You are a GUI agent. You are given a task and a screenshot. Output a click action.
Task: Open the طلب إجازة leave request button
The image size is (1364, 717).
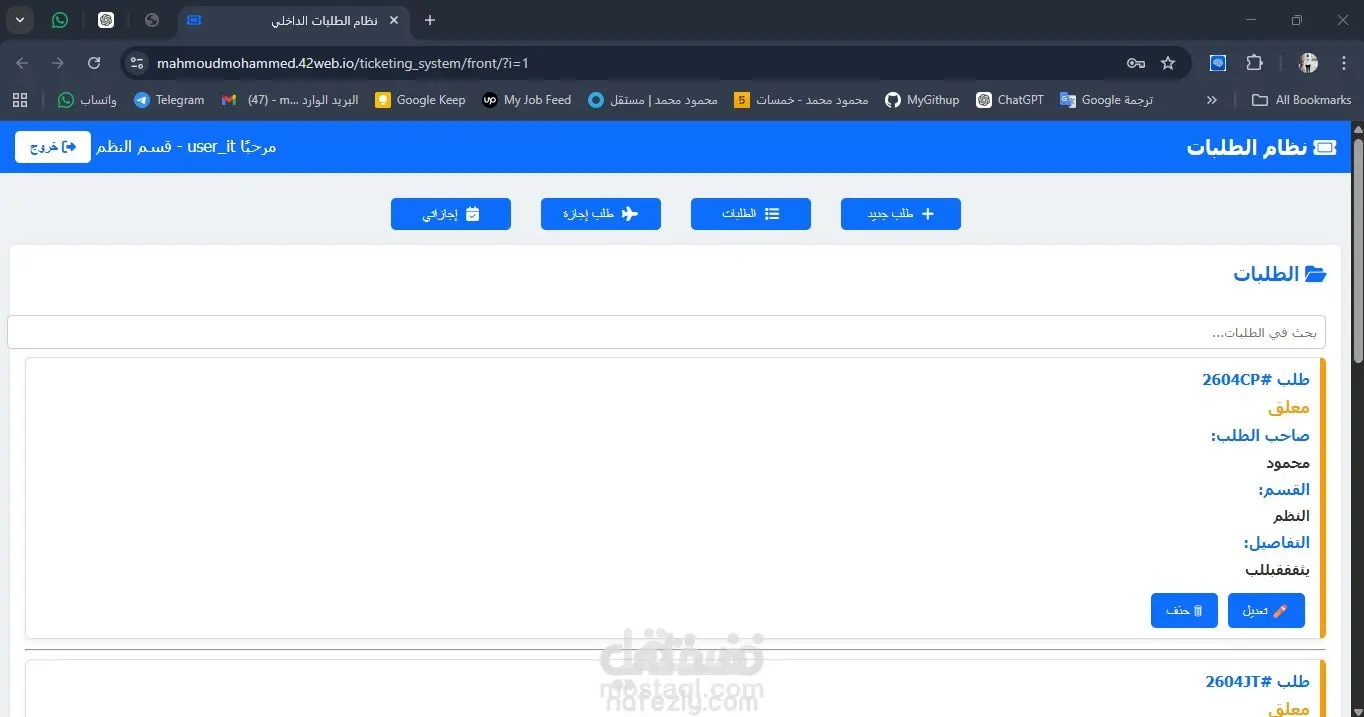(601, 214)
